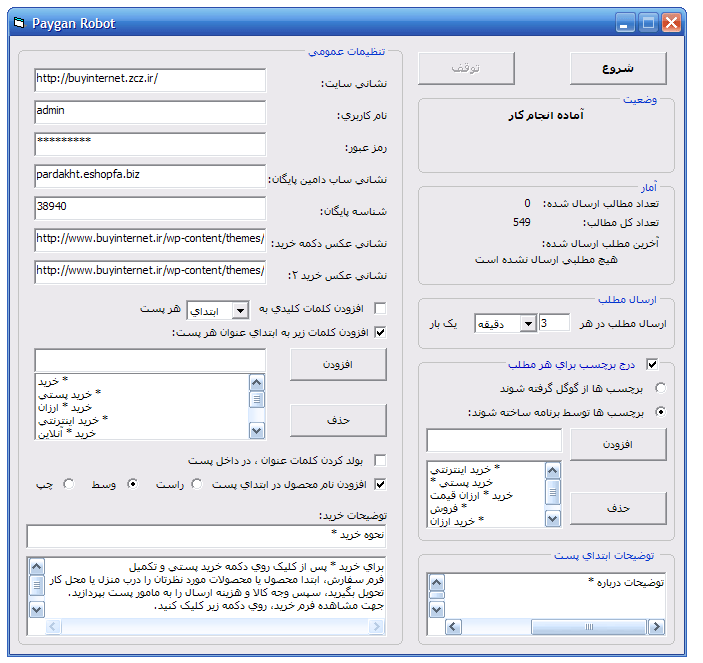The height and width of the screenshot is (663, 703).
Task: Select برچسب ها توسط برنامه ساخته شوند radio
Action: 660,412
